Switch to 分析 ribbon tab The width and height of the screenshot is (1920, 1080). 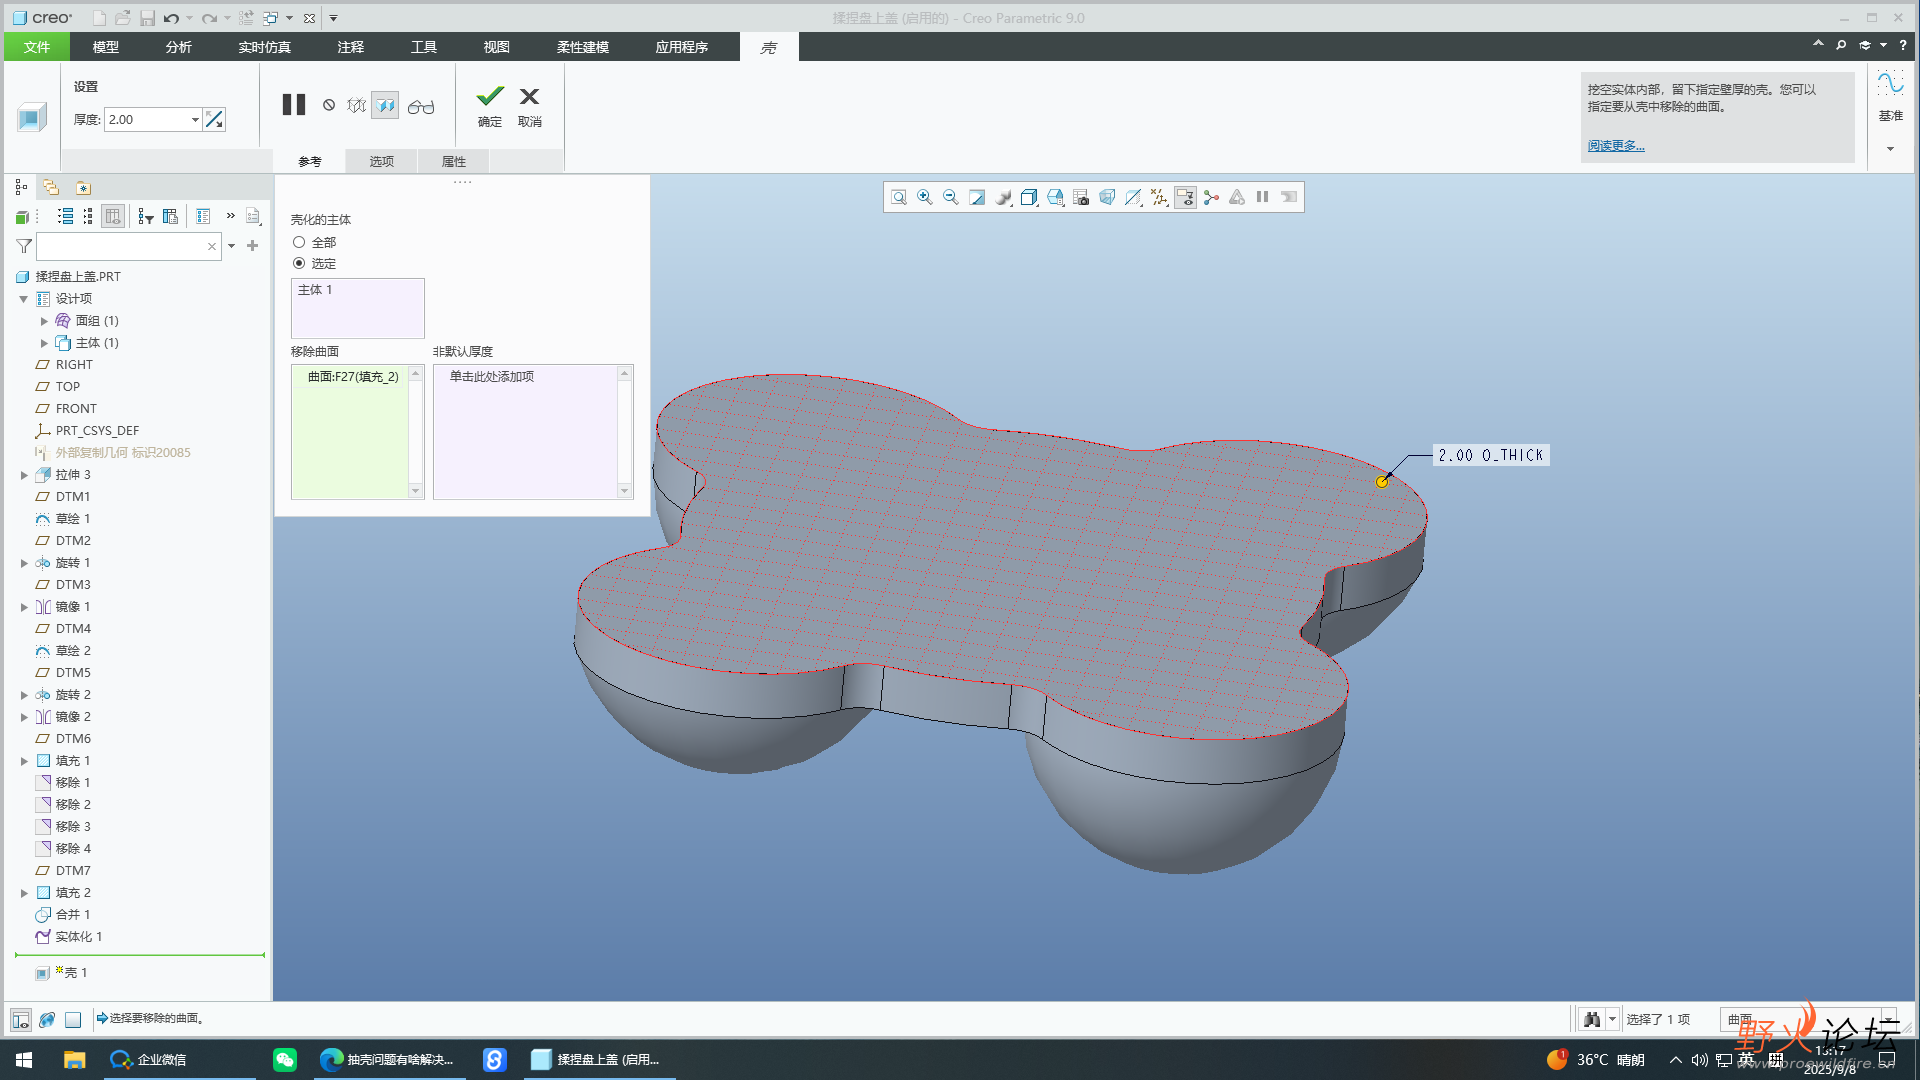pos(179,47)
